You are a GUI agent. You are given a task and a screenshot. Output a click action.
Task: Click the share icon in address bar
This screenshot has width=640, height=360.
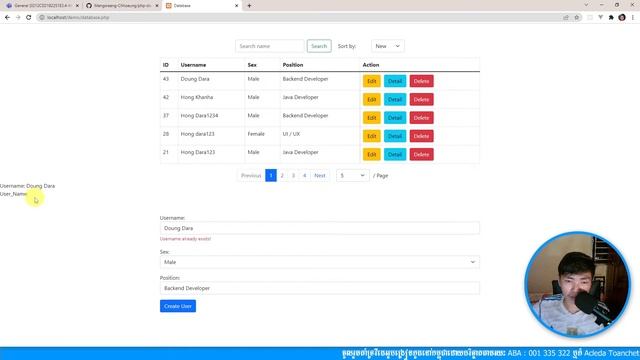click(566, 18)
